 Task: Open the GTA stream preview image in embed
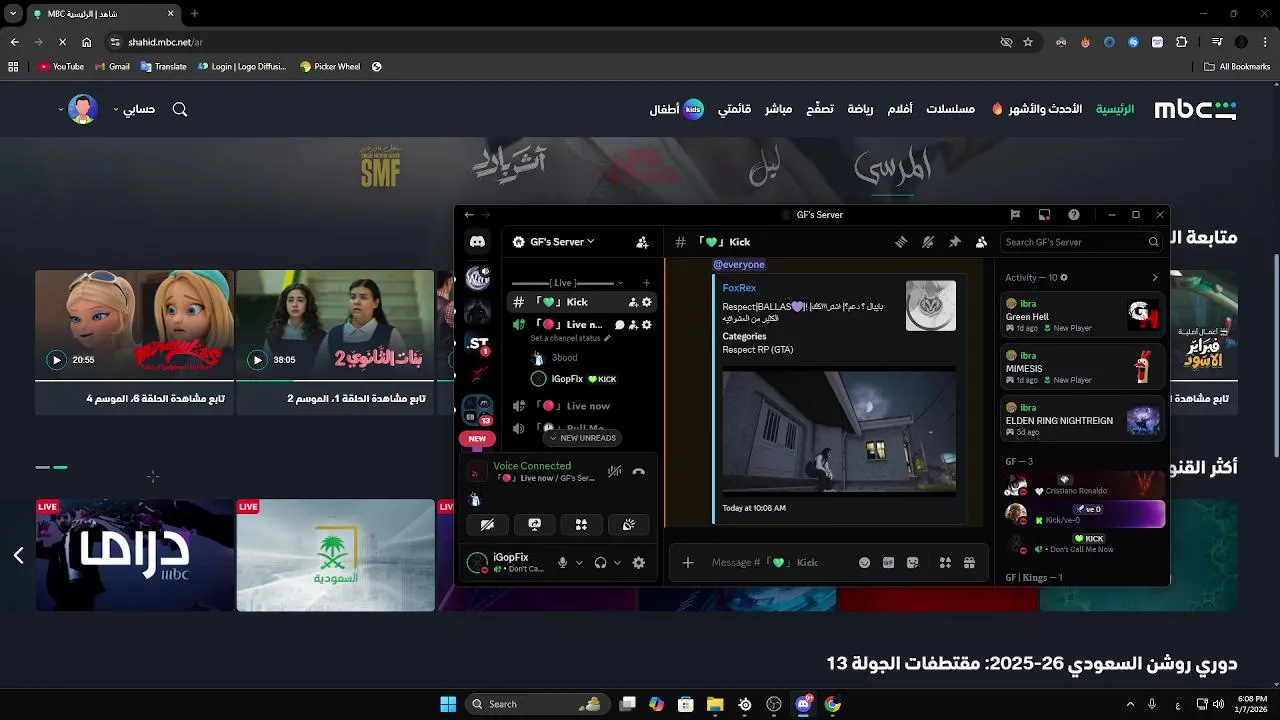[x=839, y=430]
